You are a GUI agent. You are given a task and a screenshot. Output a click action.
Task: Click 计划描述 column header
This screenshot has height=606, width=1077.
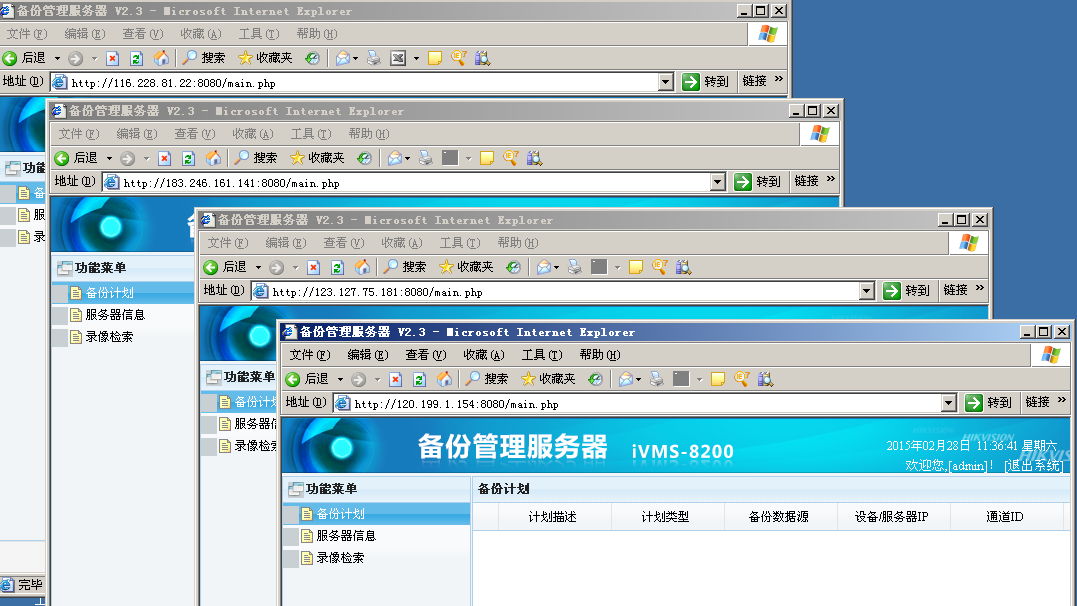(x=552, y=517)
